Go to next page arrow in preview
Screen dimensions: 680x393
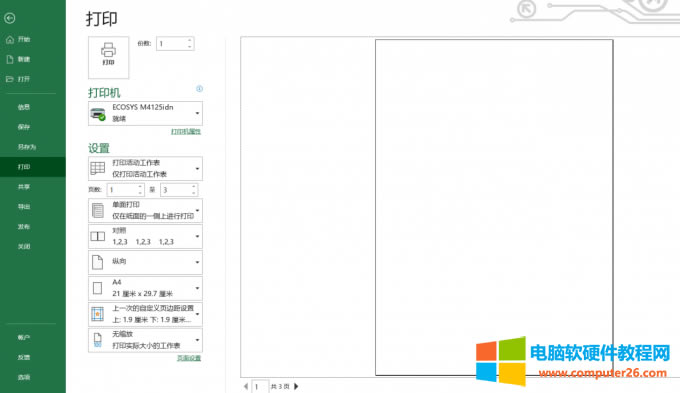click(296, 386)
